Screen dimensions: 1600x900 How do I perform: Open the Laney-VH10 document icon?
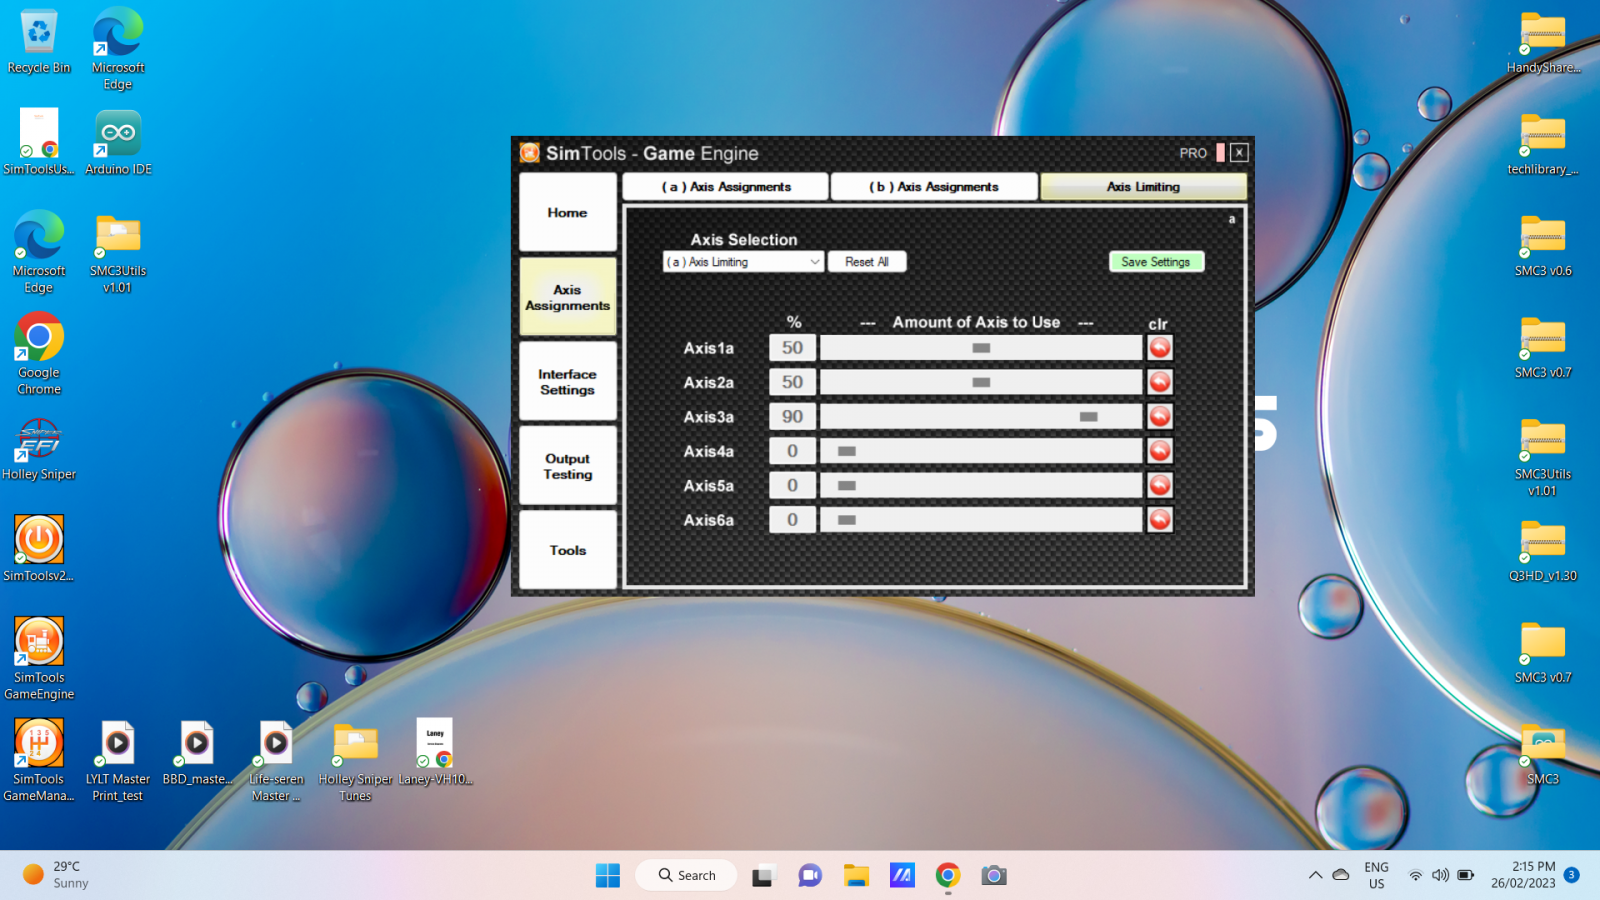[435, 753]
